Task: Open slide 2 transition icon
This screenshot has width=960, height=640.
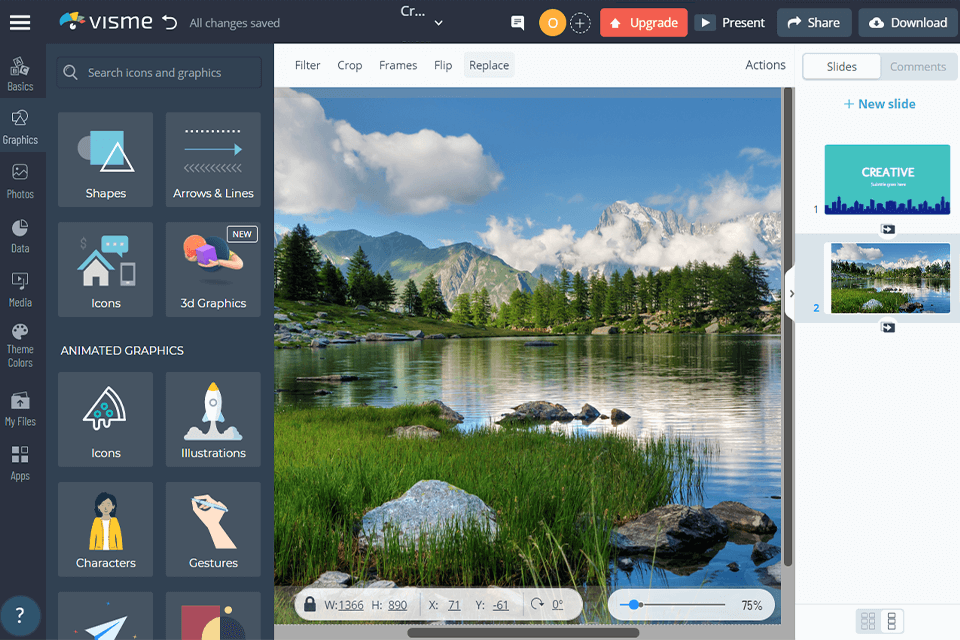Action: coord(888,328)
